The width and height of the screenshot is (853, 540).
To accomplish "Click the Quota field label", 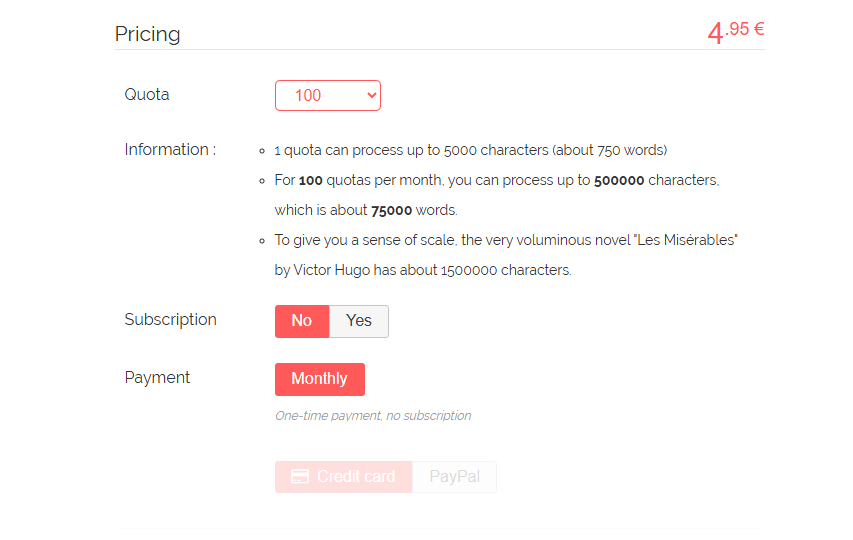I will point(147,95).
